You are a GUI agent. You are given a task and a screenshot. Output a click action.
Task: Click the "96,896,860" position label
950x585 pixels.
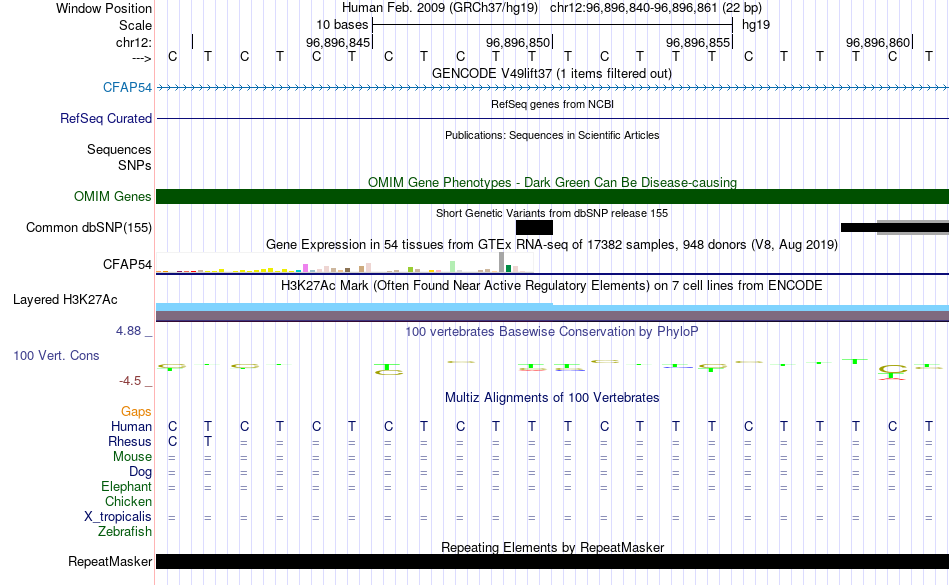tap(877, 42)
